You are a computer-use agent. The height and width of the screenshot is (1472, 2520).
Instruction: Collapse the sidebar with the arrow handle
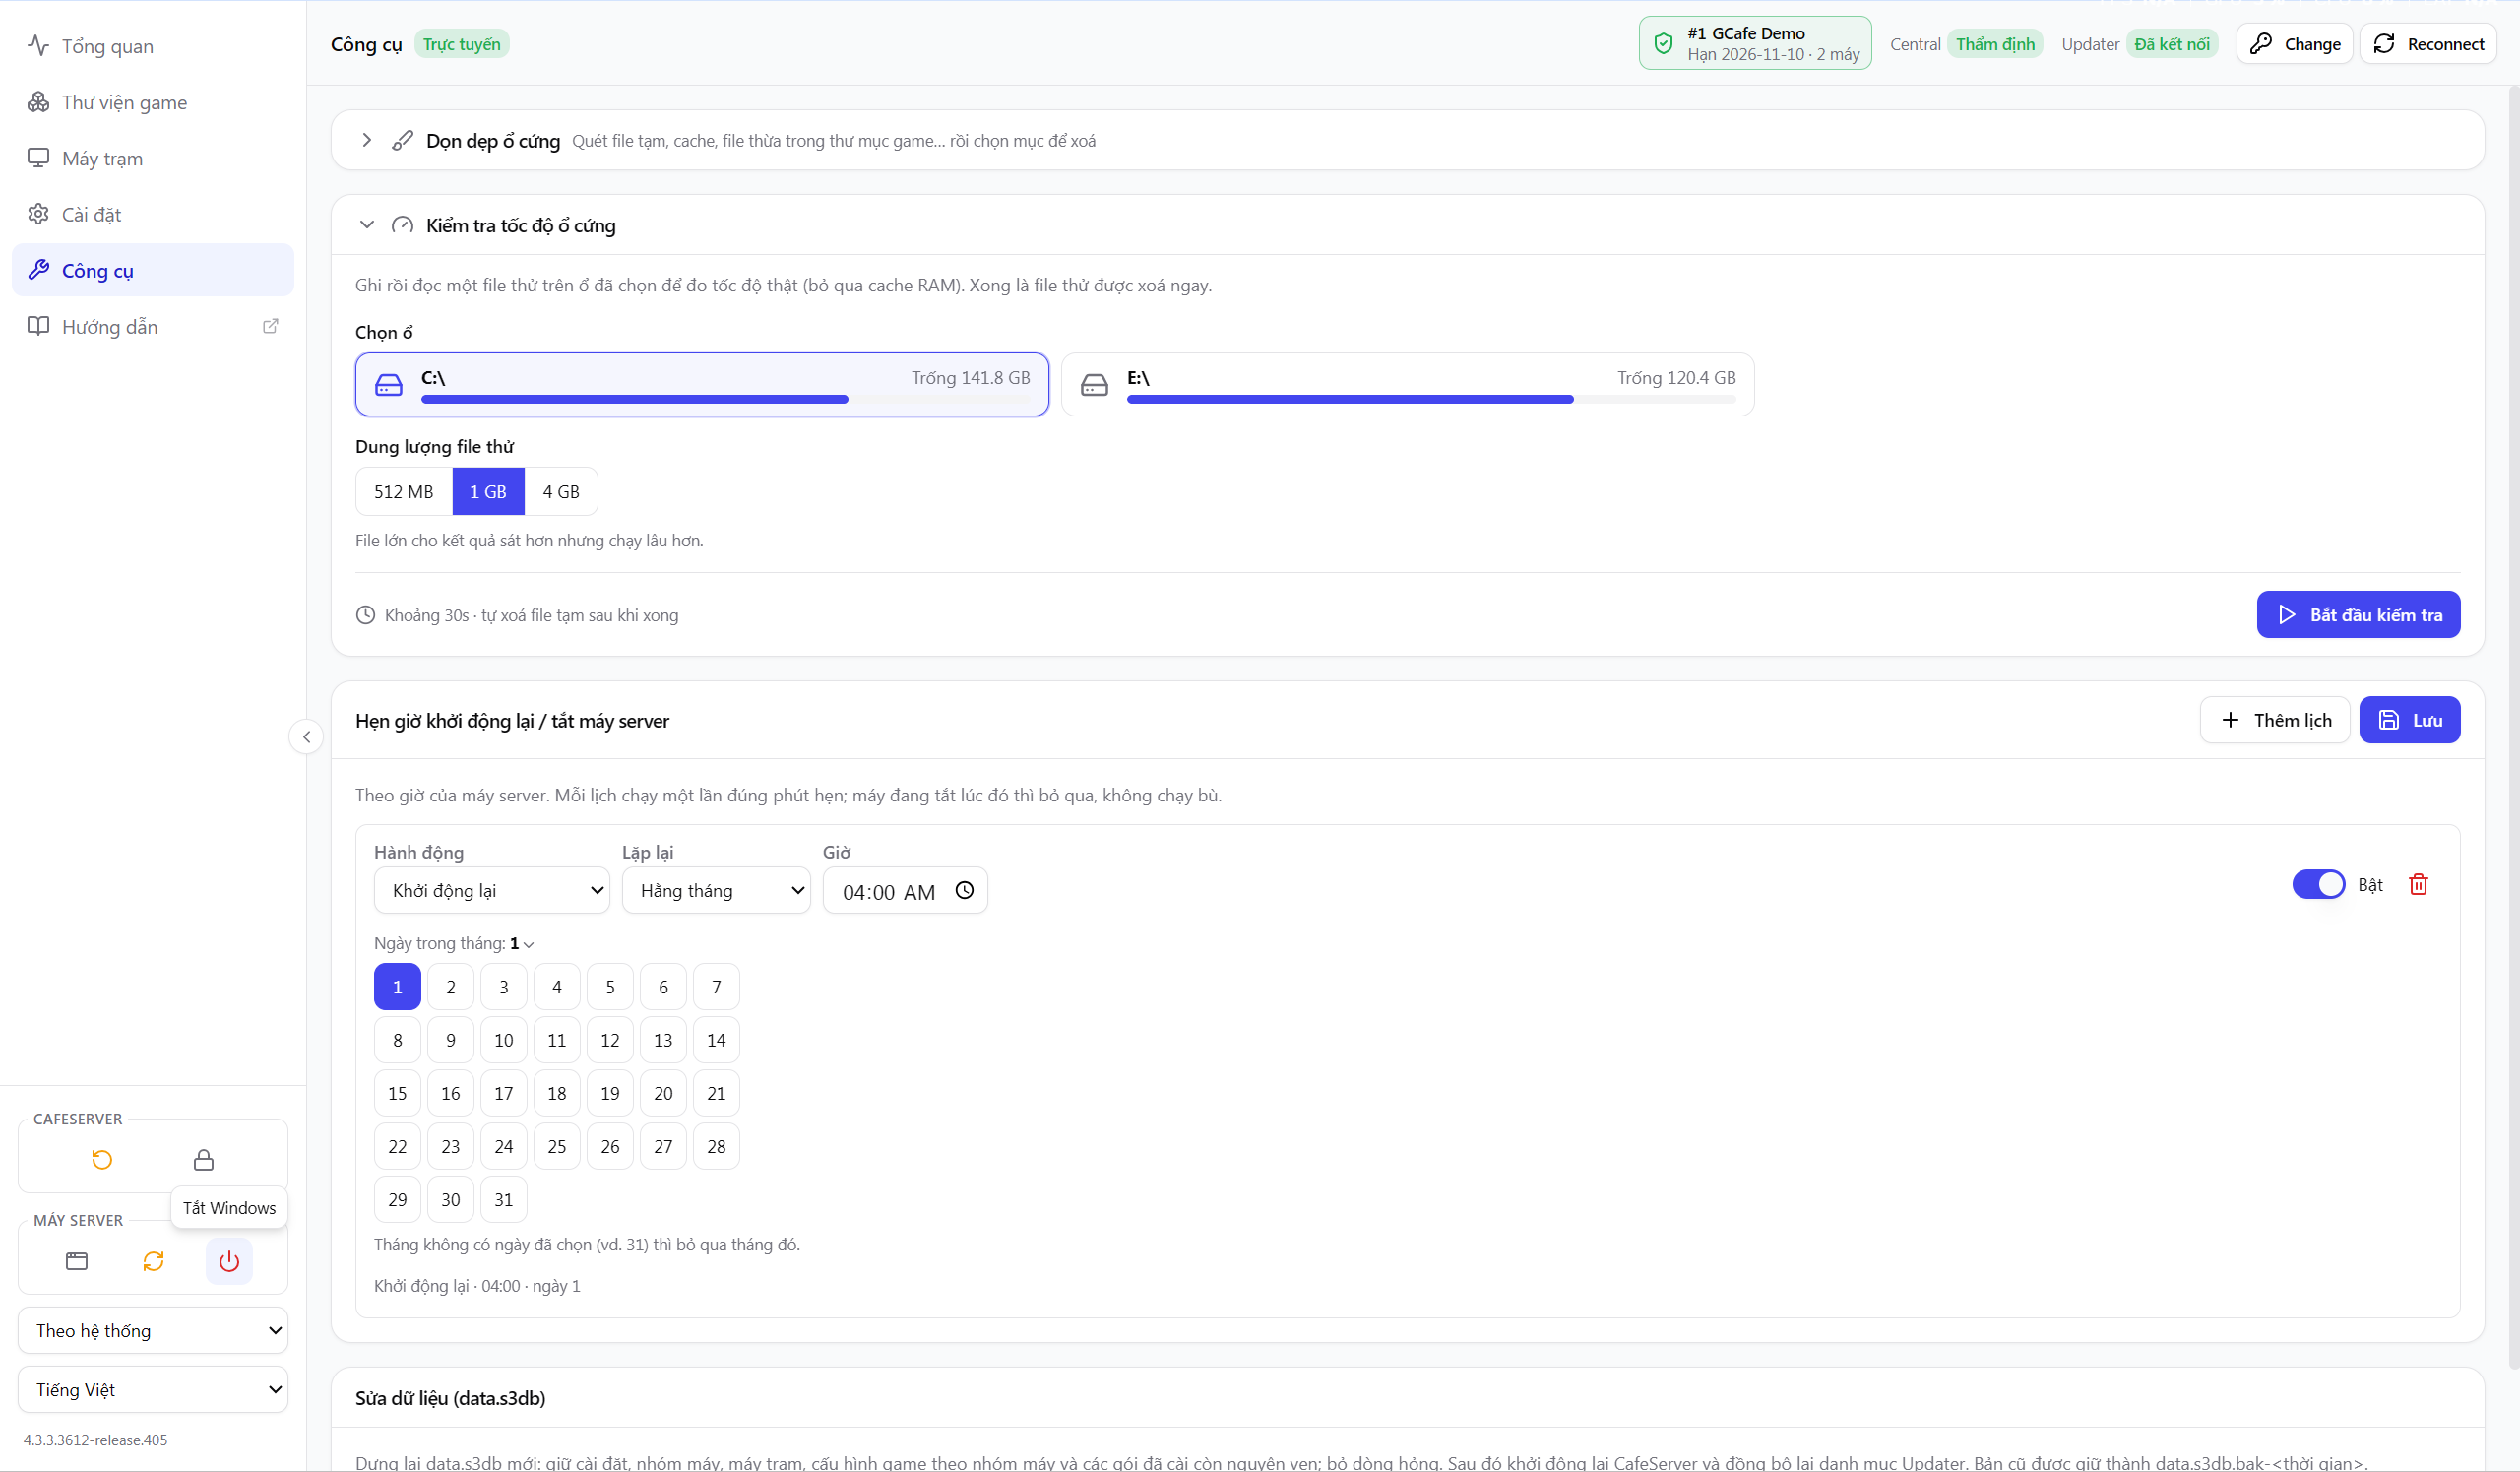(x=306, y=737)
